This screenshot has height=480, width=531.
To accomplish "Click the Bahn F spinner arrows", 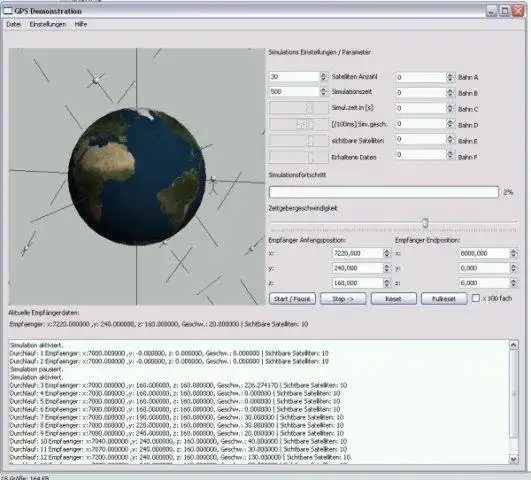I will pos(450,155).
